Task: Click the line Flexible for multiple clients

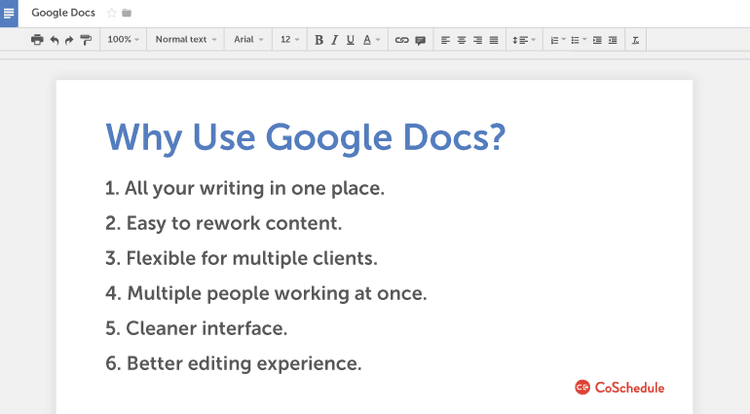Action: pyautogui.click(x=242, y=258)
